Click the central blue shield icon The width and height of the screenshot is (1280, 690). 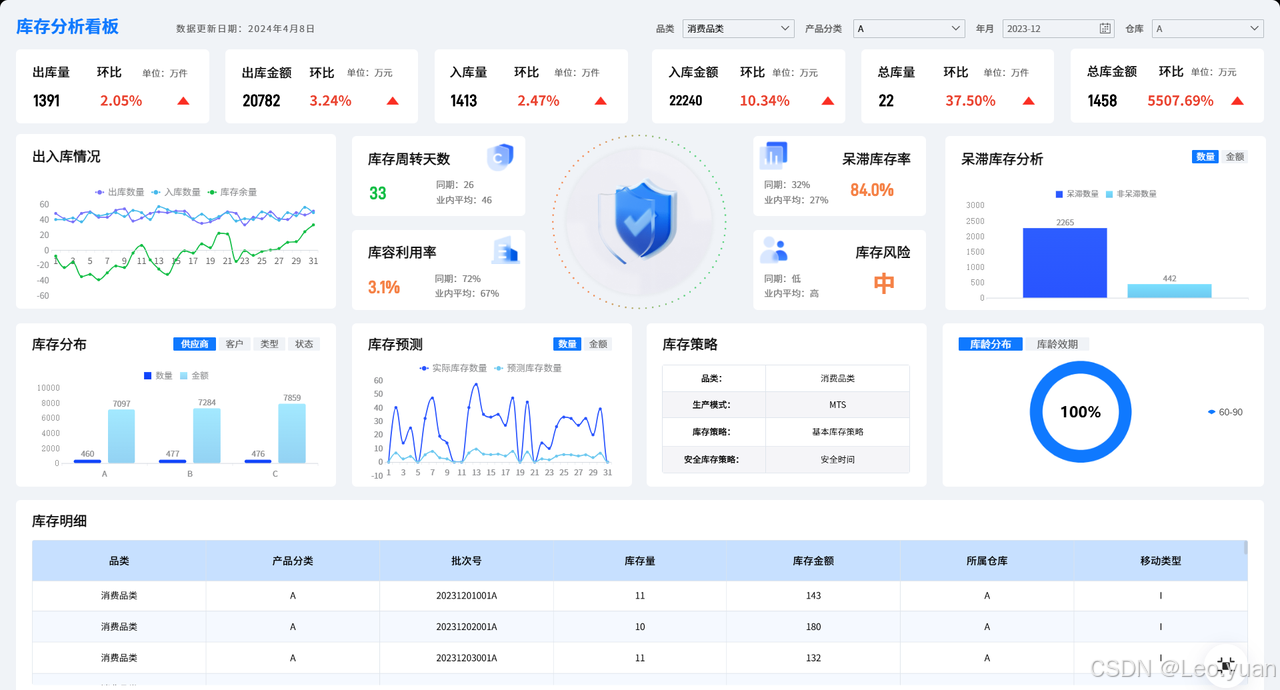pos(639,221)
